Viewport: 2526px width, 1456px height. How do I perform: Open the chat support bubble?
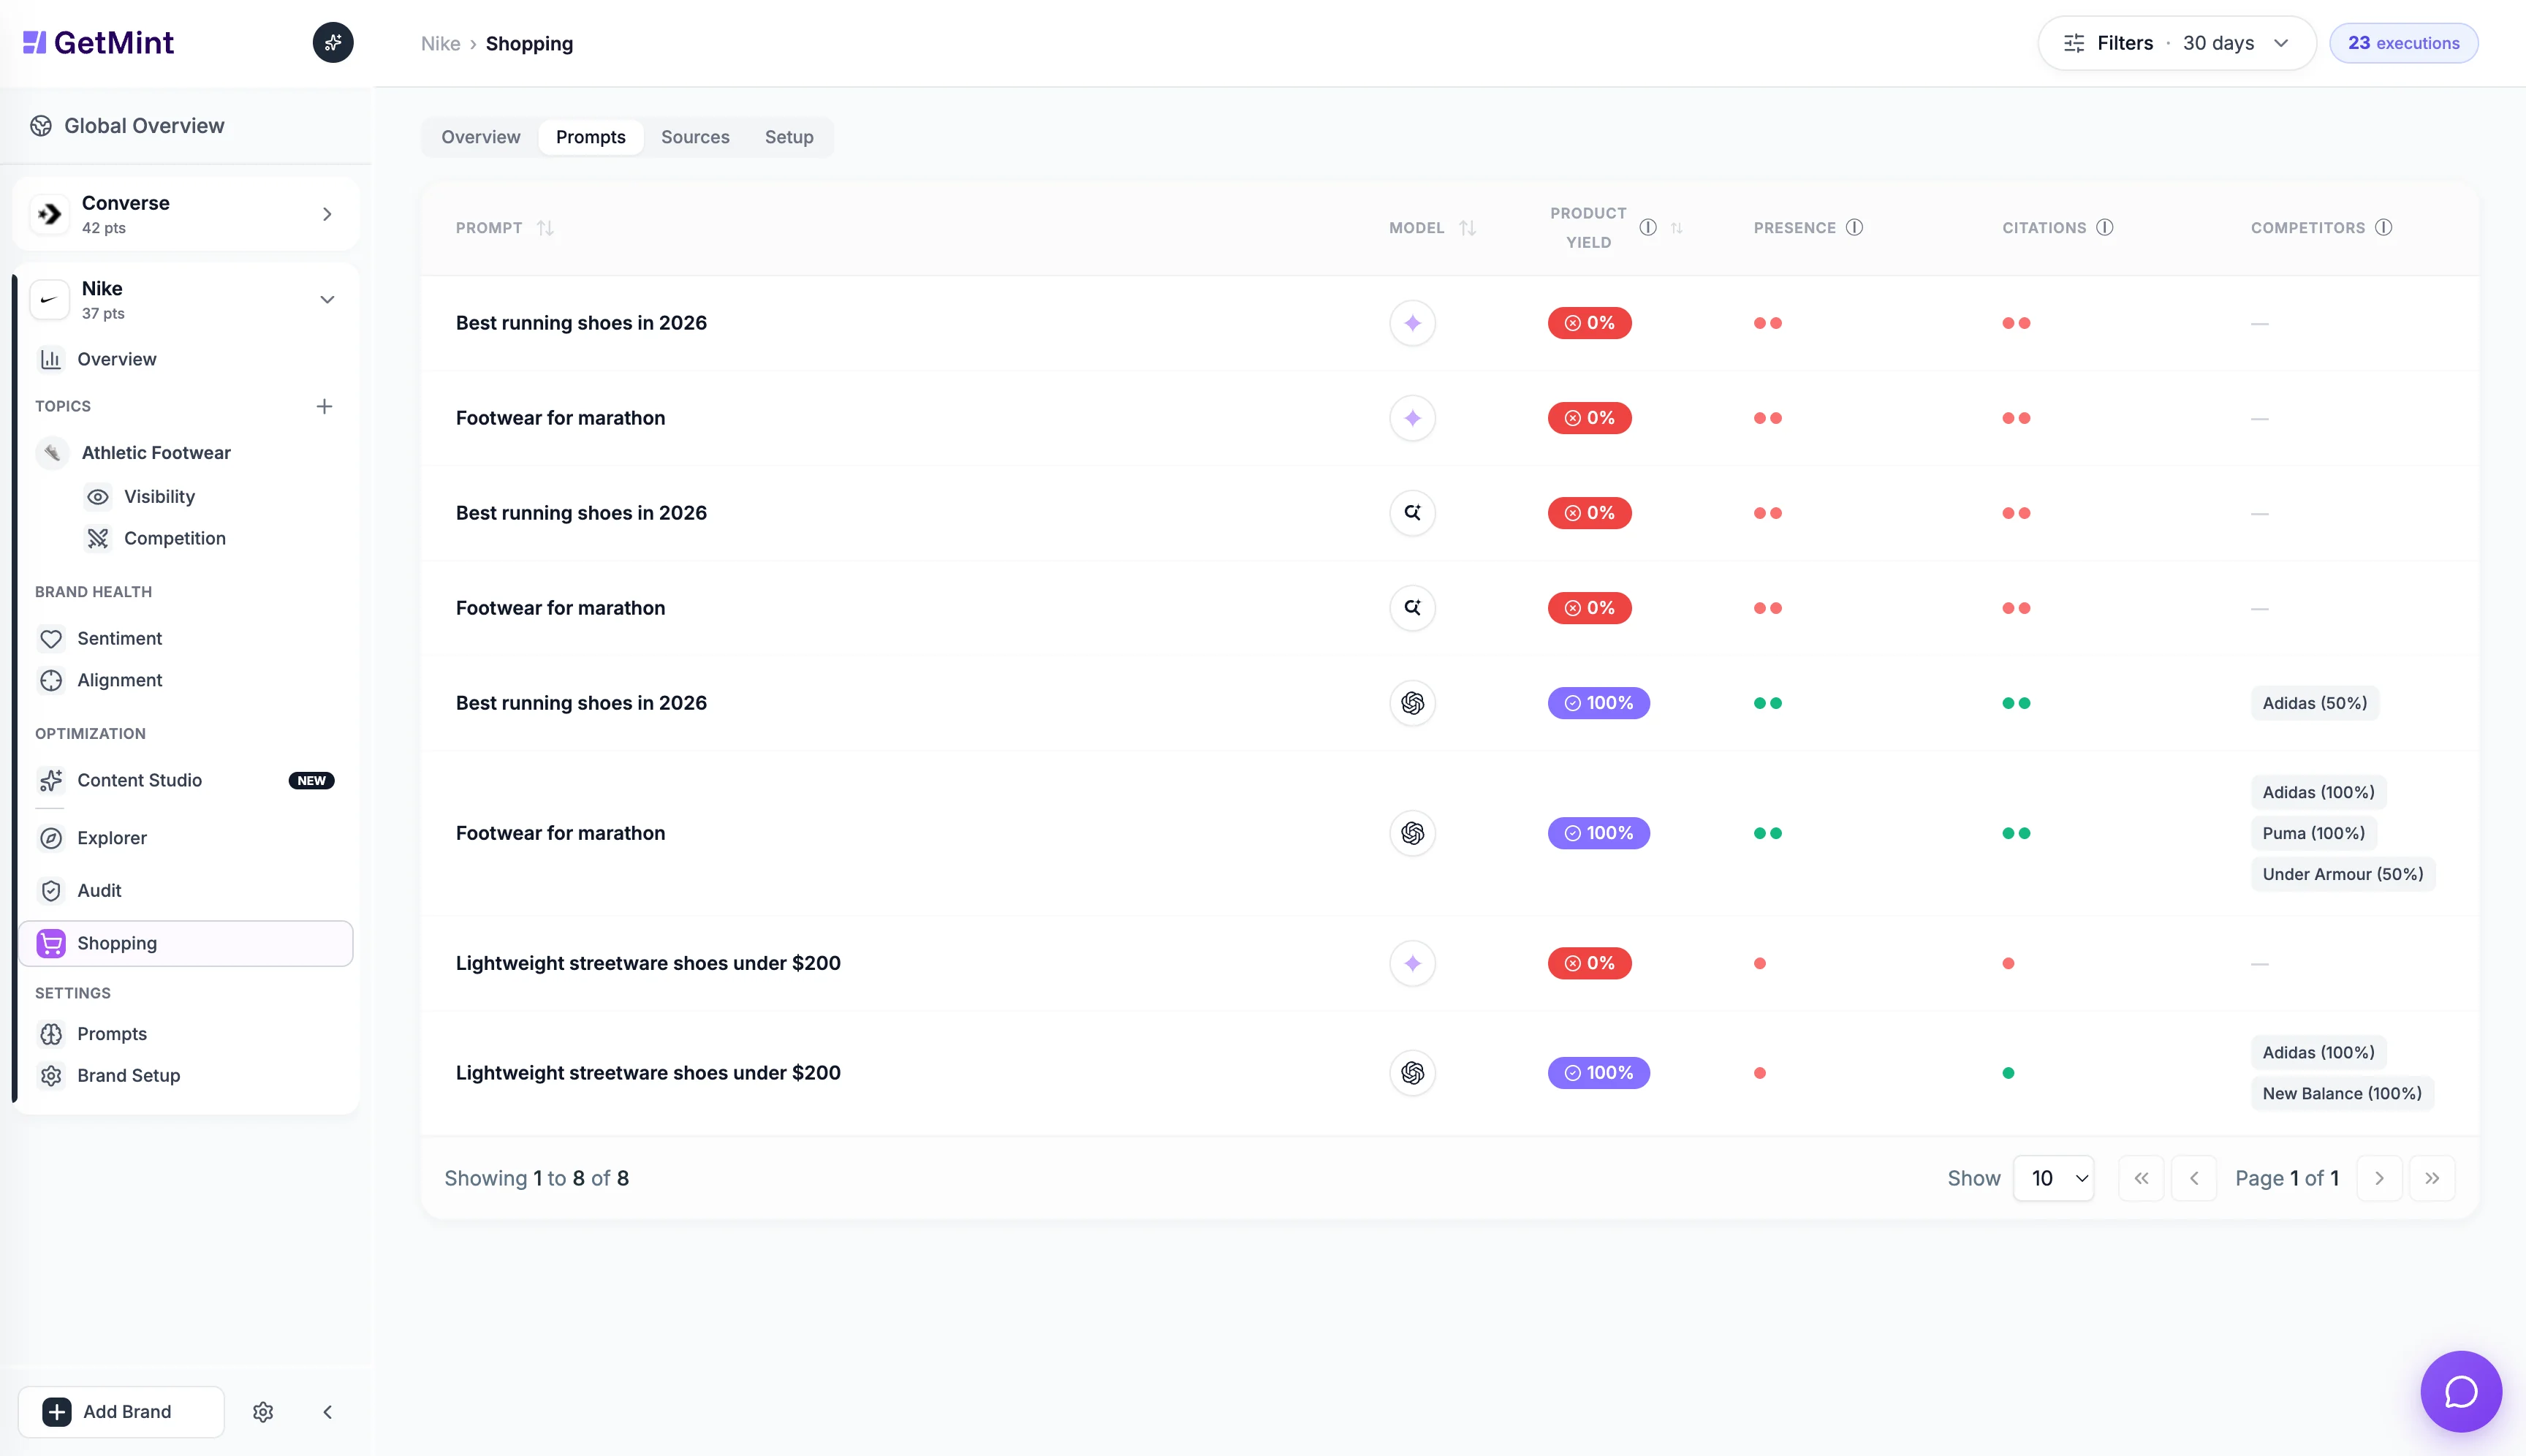click(2461, 1391)
